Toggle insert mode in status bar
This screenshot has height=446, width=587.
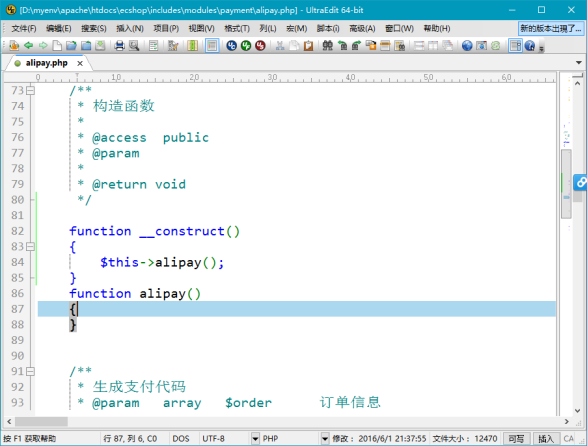point(545,439)
